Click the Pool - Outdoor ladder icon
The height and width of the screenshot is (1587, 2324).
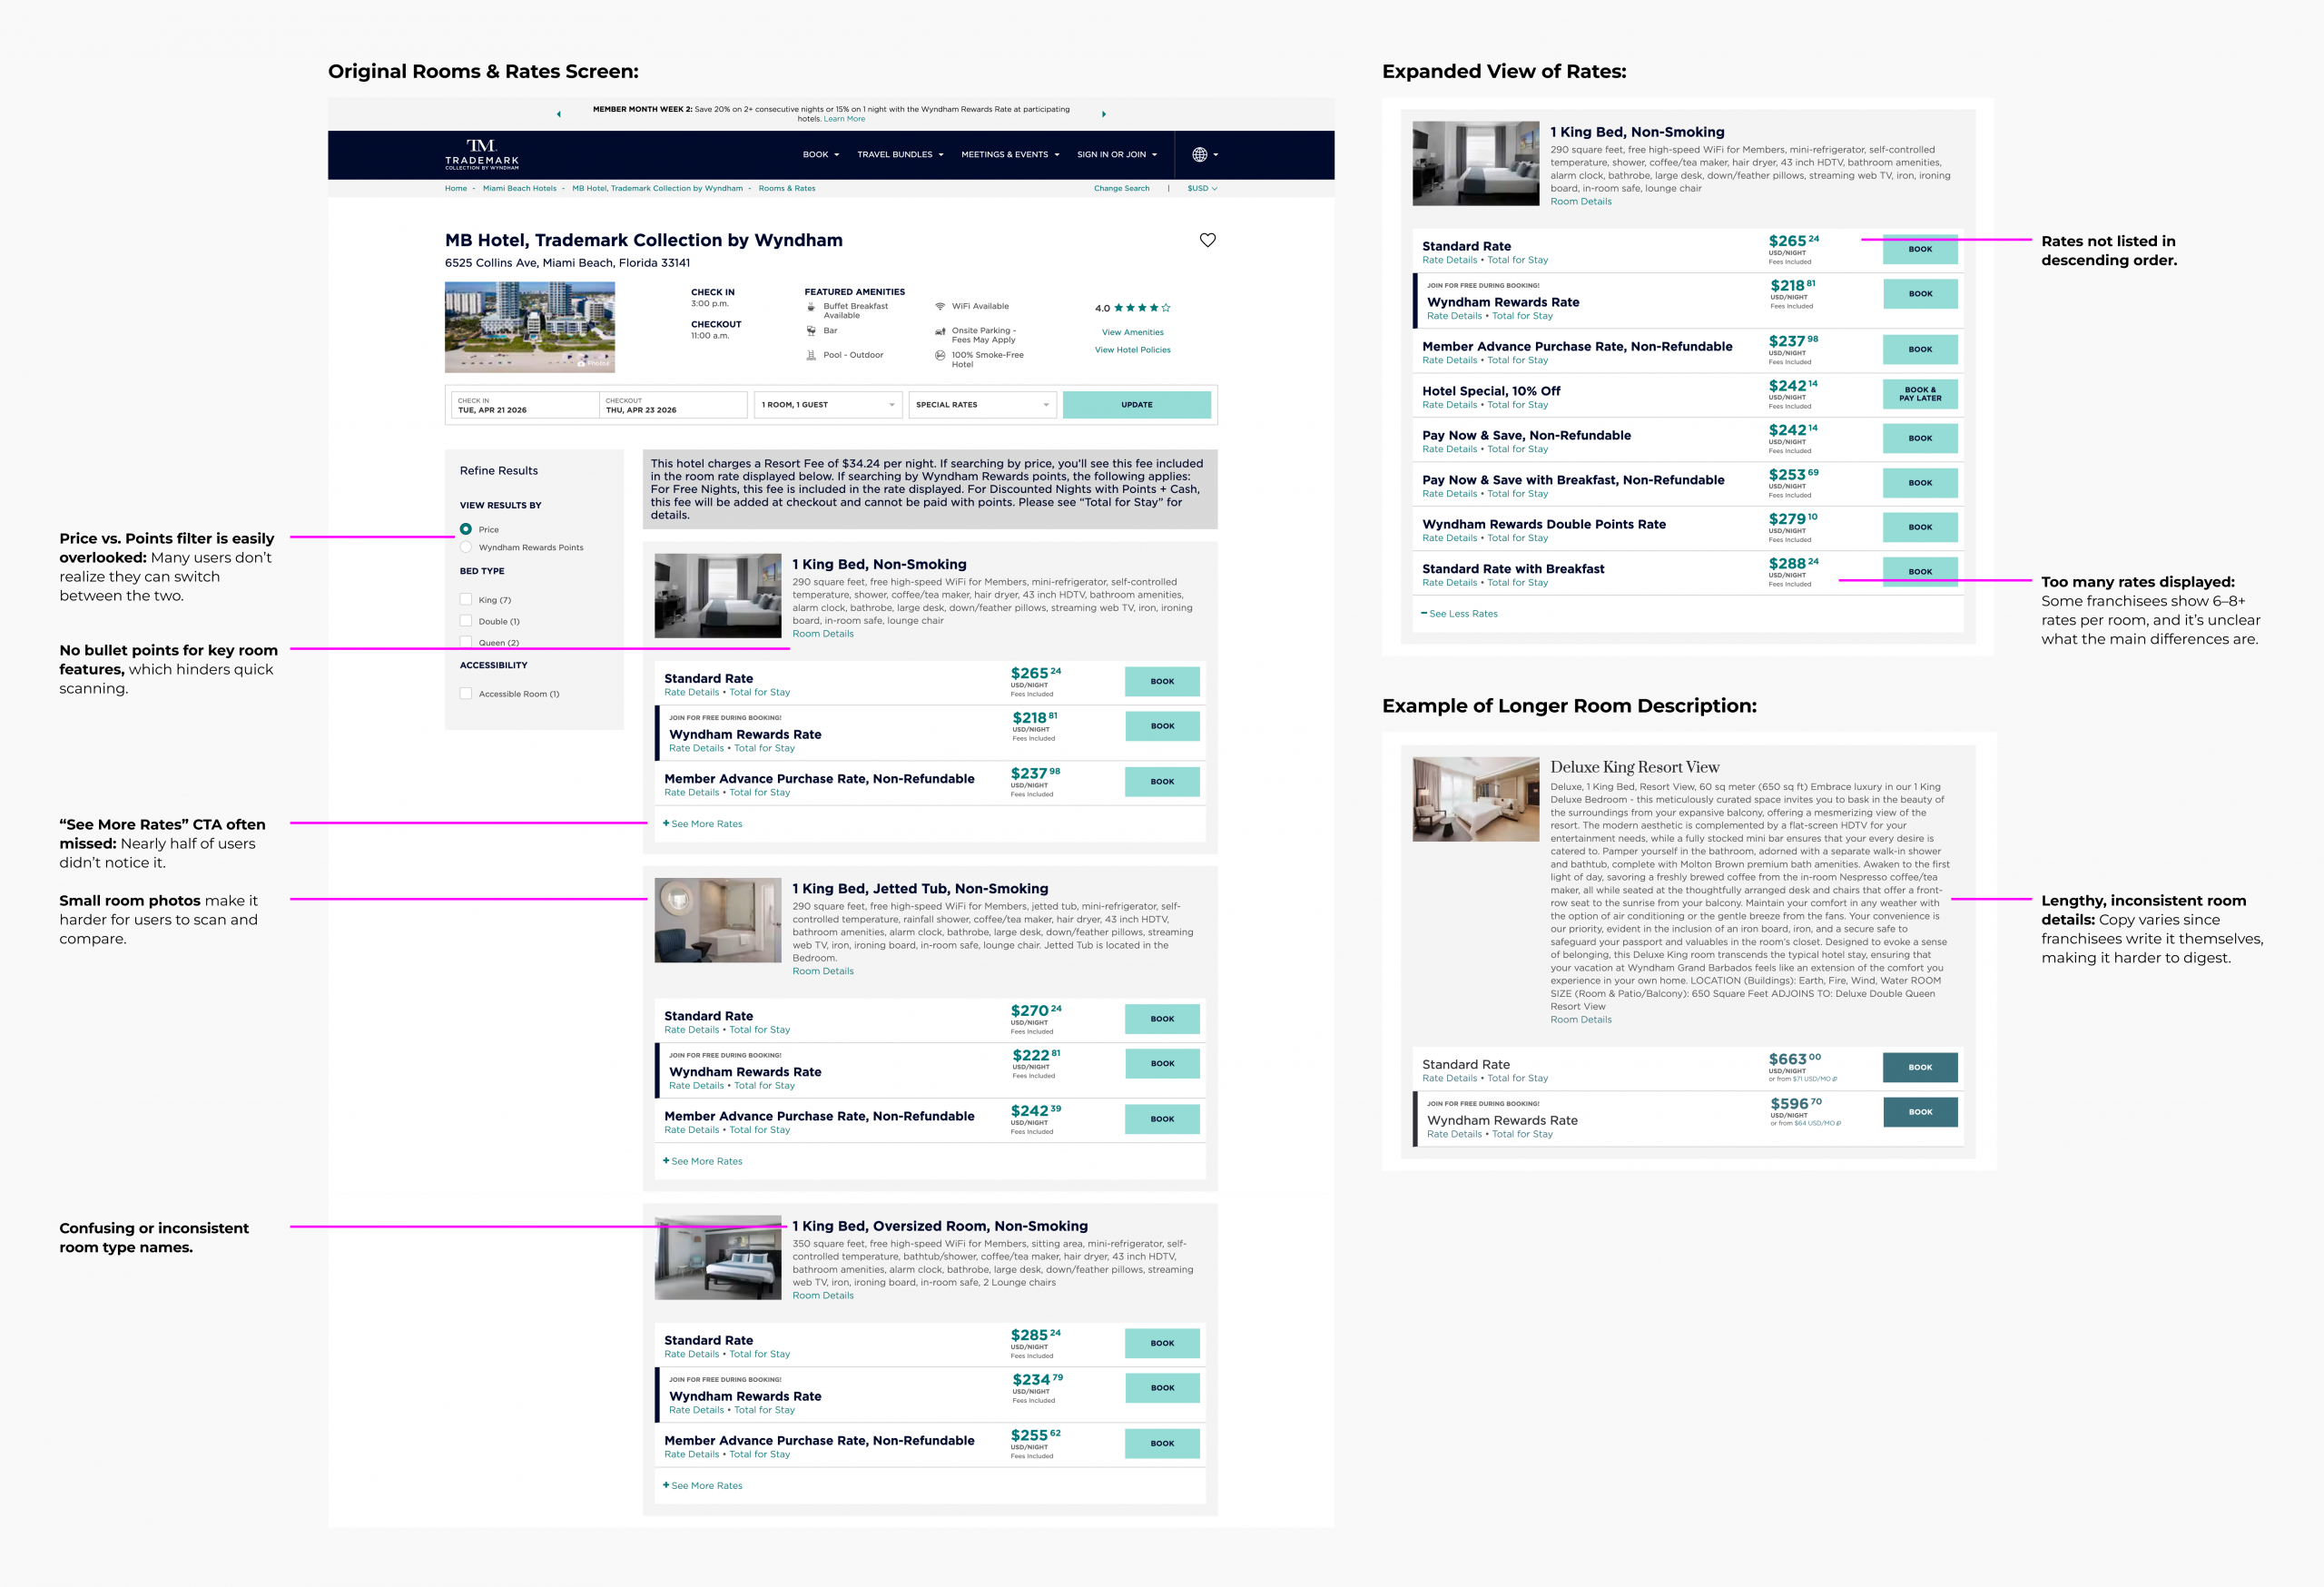pos(811,355)
